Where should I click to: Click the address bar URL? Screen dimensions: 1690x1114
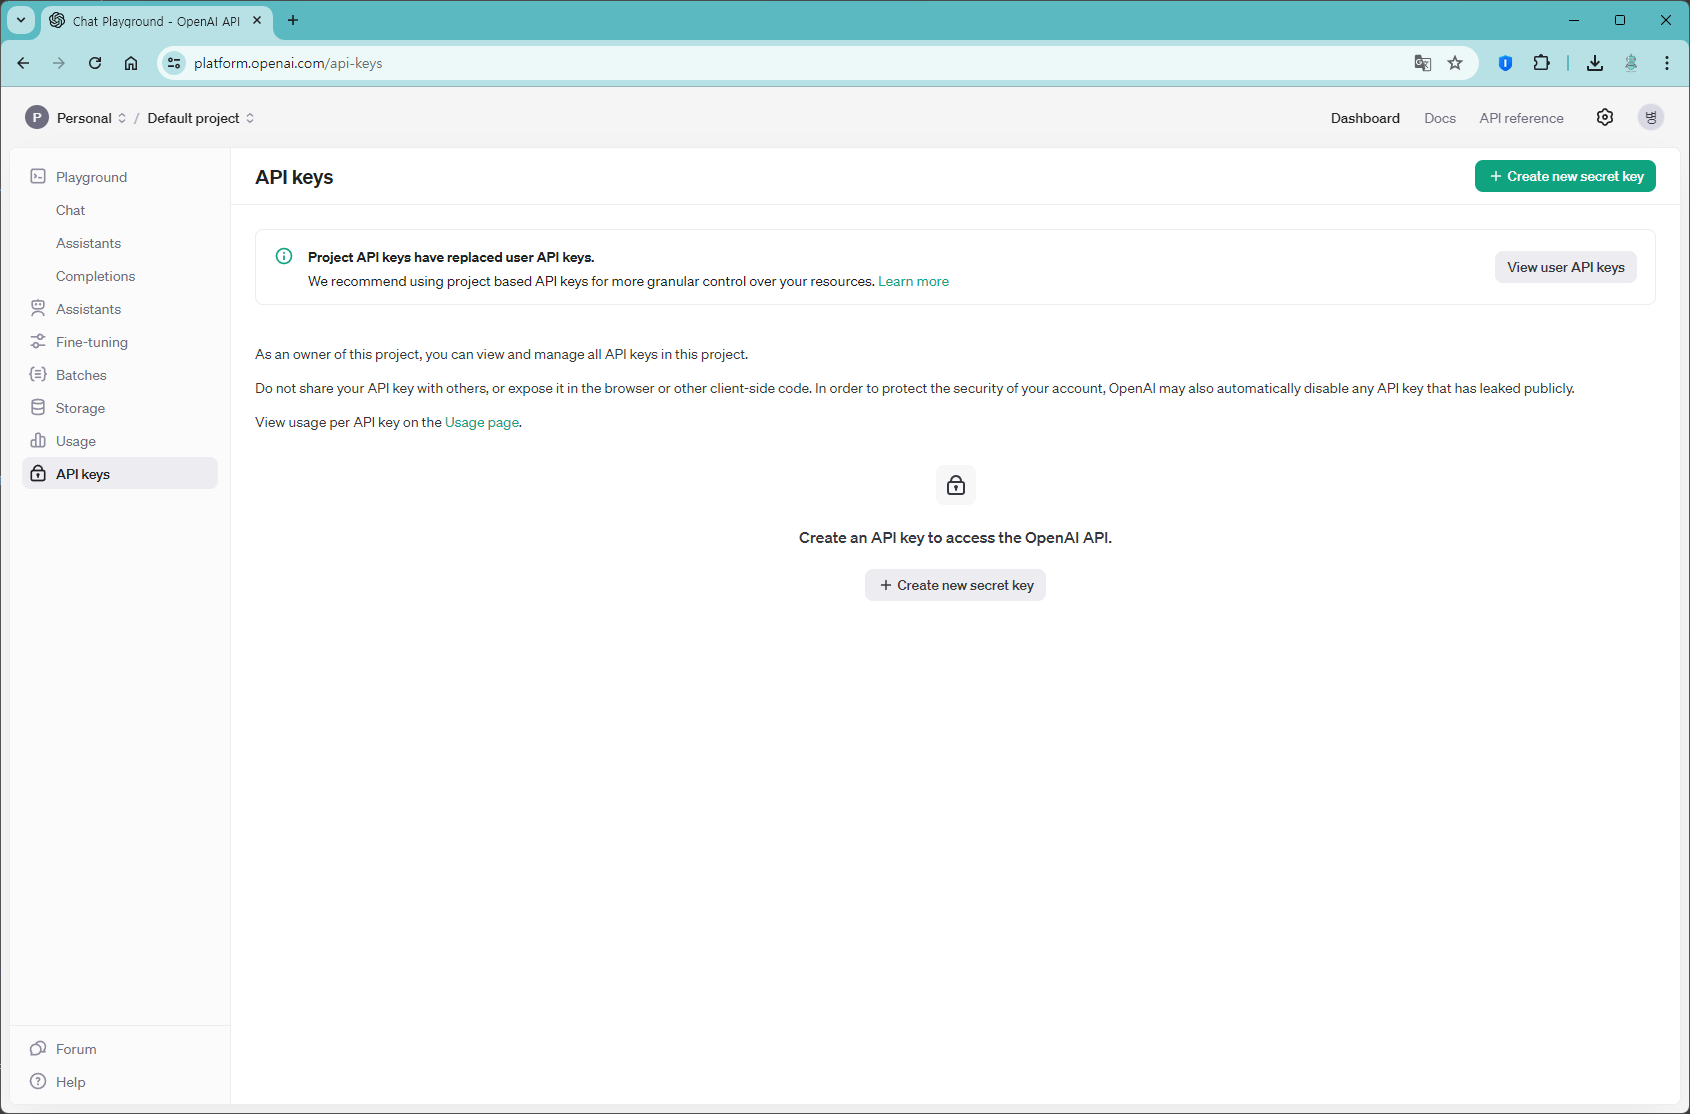(x=288, y=63)
